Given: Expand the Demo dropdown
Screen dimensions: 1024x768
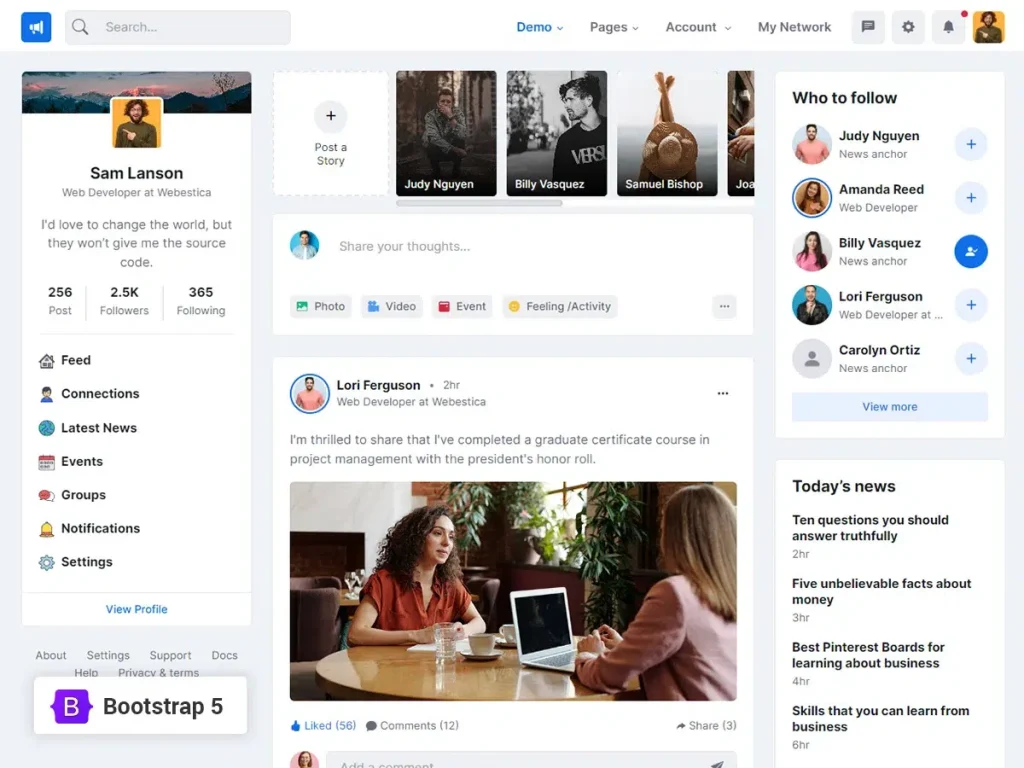Looking at the screenshot, I should click(x=539, y=27).
